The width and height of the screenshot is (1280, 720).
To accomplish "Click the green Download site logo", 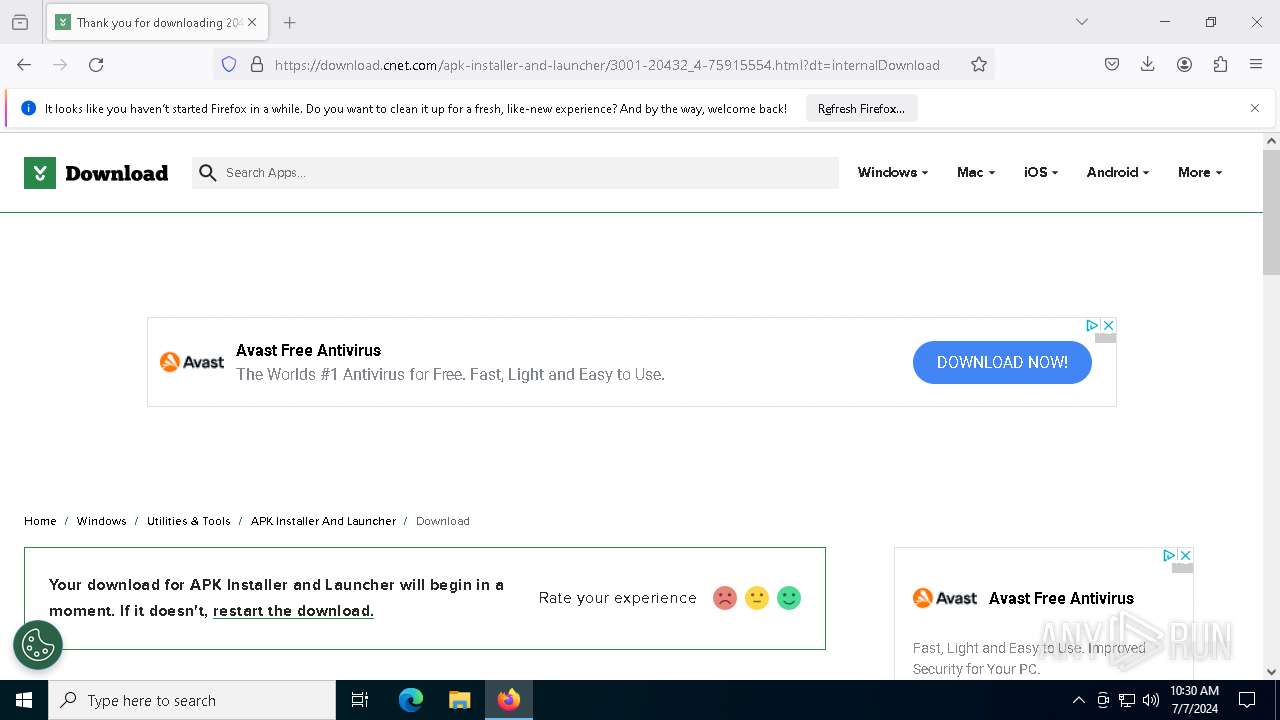I will (96, 173).
